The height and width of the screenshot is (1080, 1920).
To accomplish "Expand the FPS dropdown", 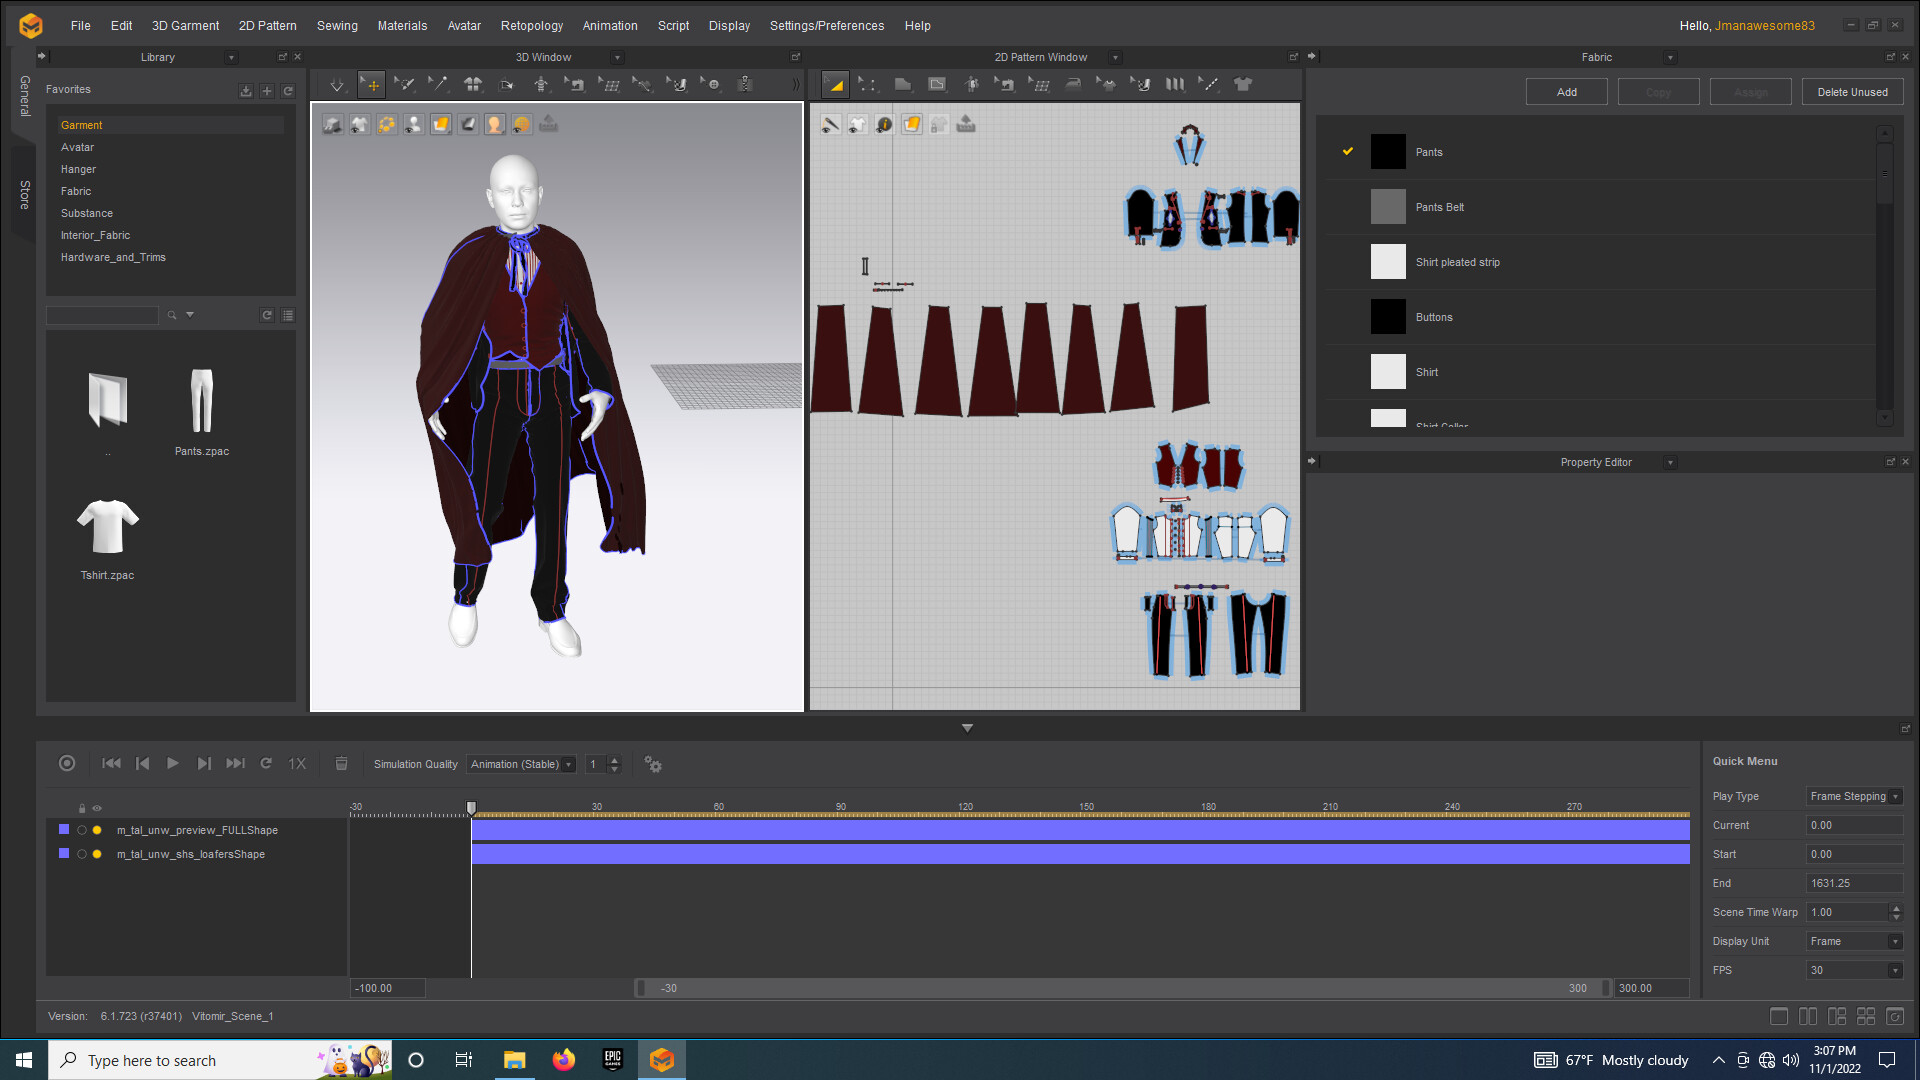I will point(1854,971).
